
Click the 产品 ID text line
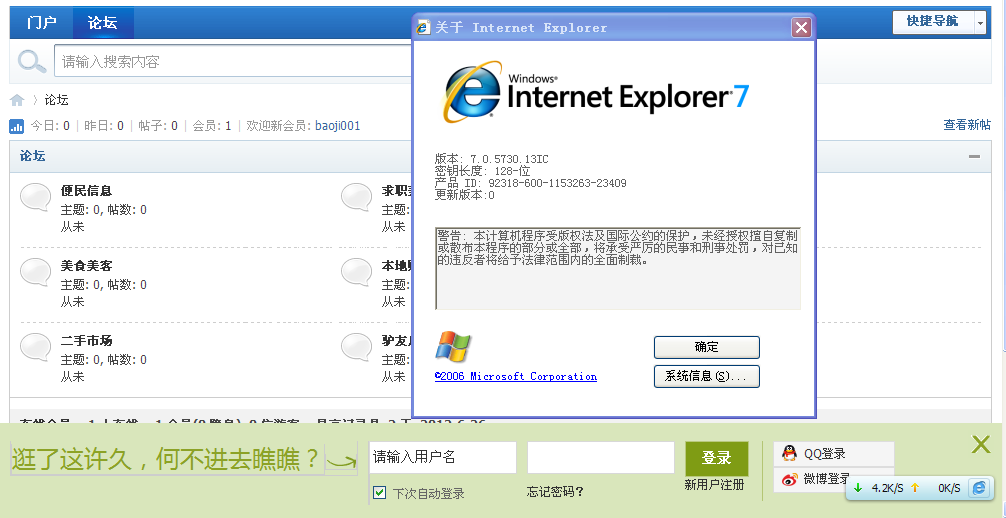[531, 184]
